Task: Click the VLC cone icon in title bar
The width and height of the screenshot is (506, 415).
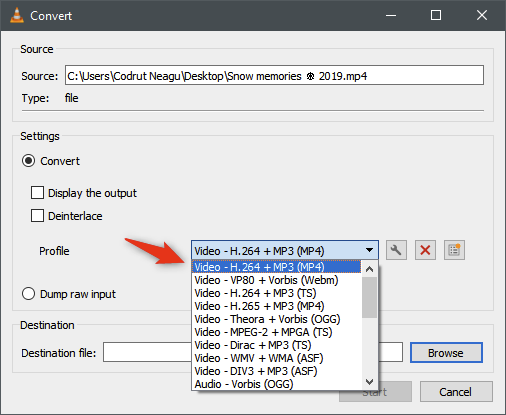Action: (x=17, y=15)
